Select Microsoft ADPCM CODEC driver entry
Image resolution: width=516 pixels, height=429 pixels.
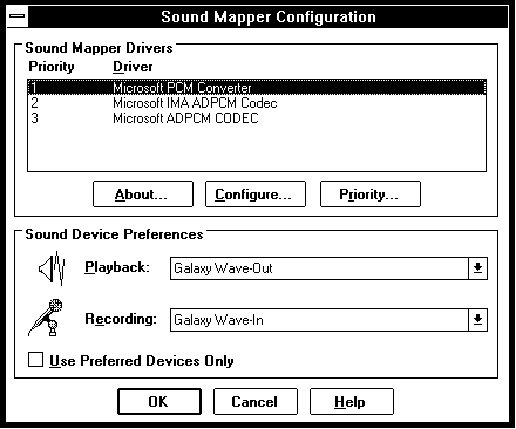[257, 118]
